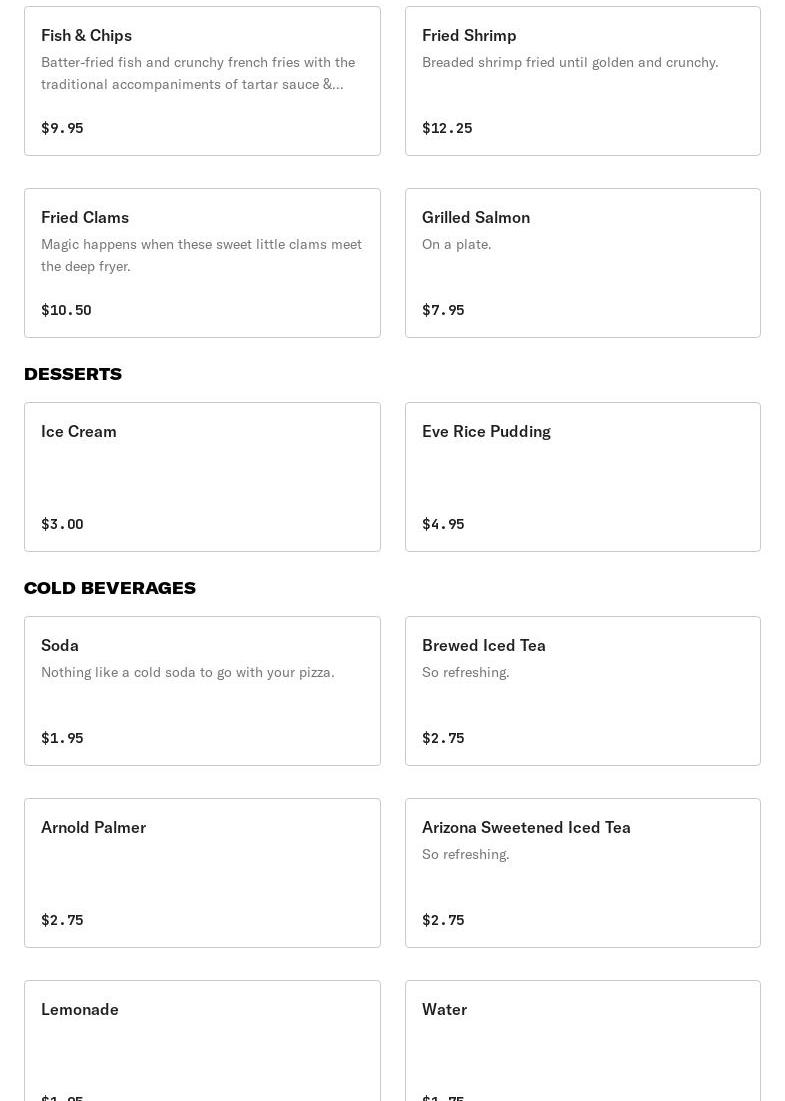The width and height of the screenshot is (785, 1101).
Task: Open Eve Rice Pudding item
Action: coord(582,477)
